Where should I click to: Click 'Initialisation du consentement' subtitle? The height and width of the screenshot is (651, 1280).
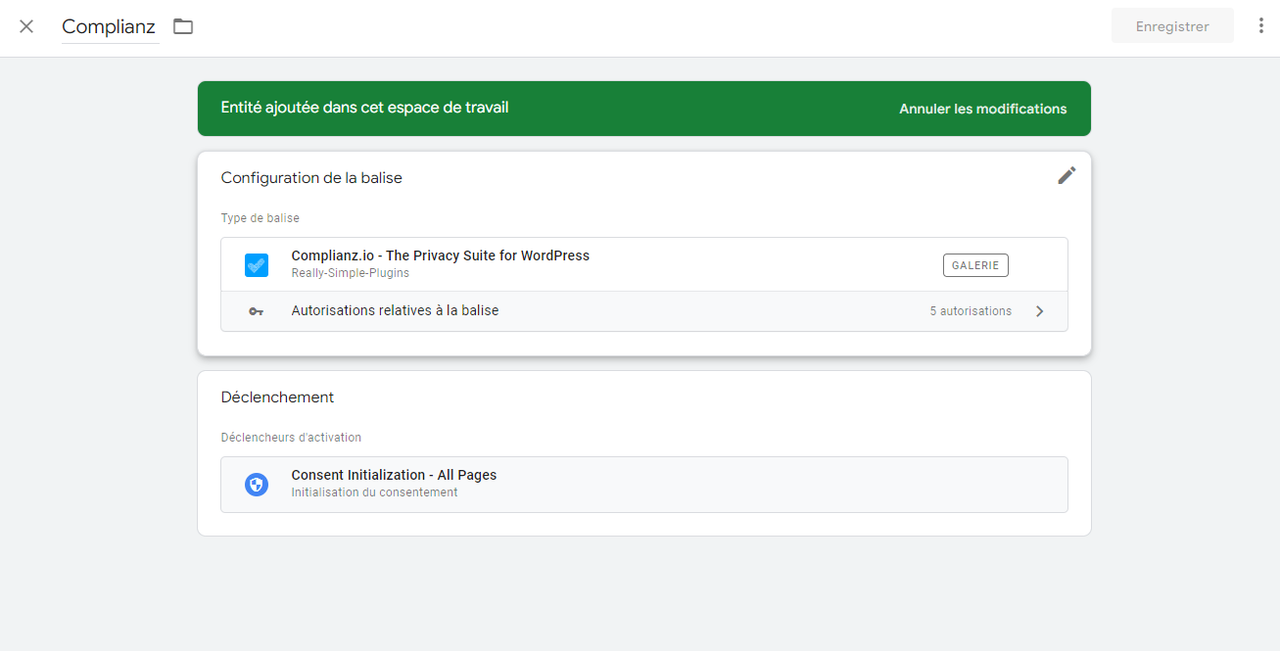point(374,492)
